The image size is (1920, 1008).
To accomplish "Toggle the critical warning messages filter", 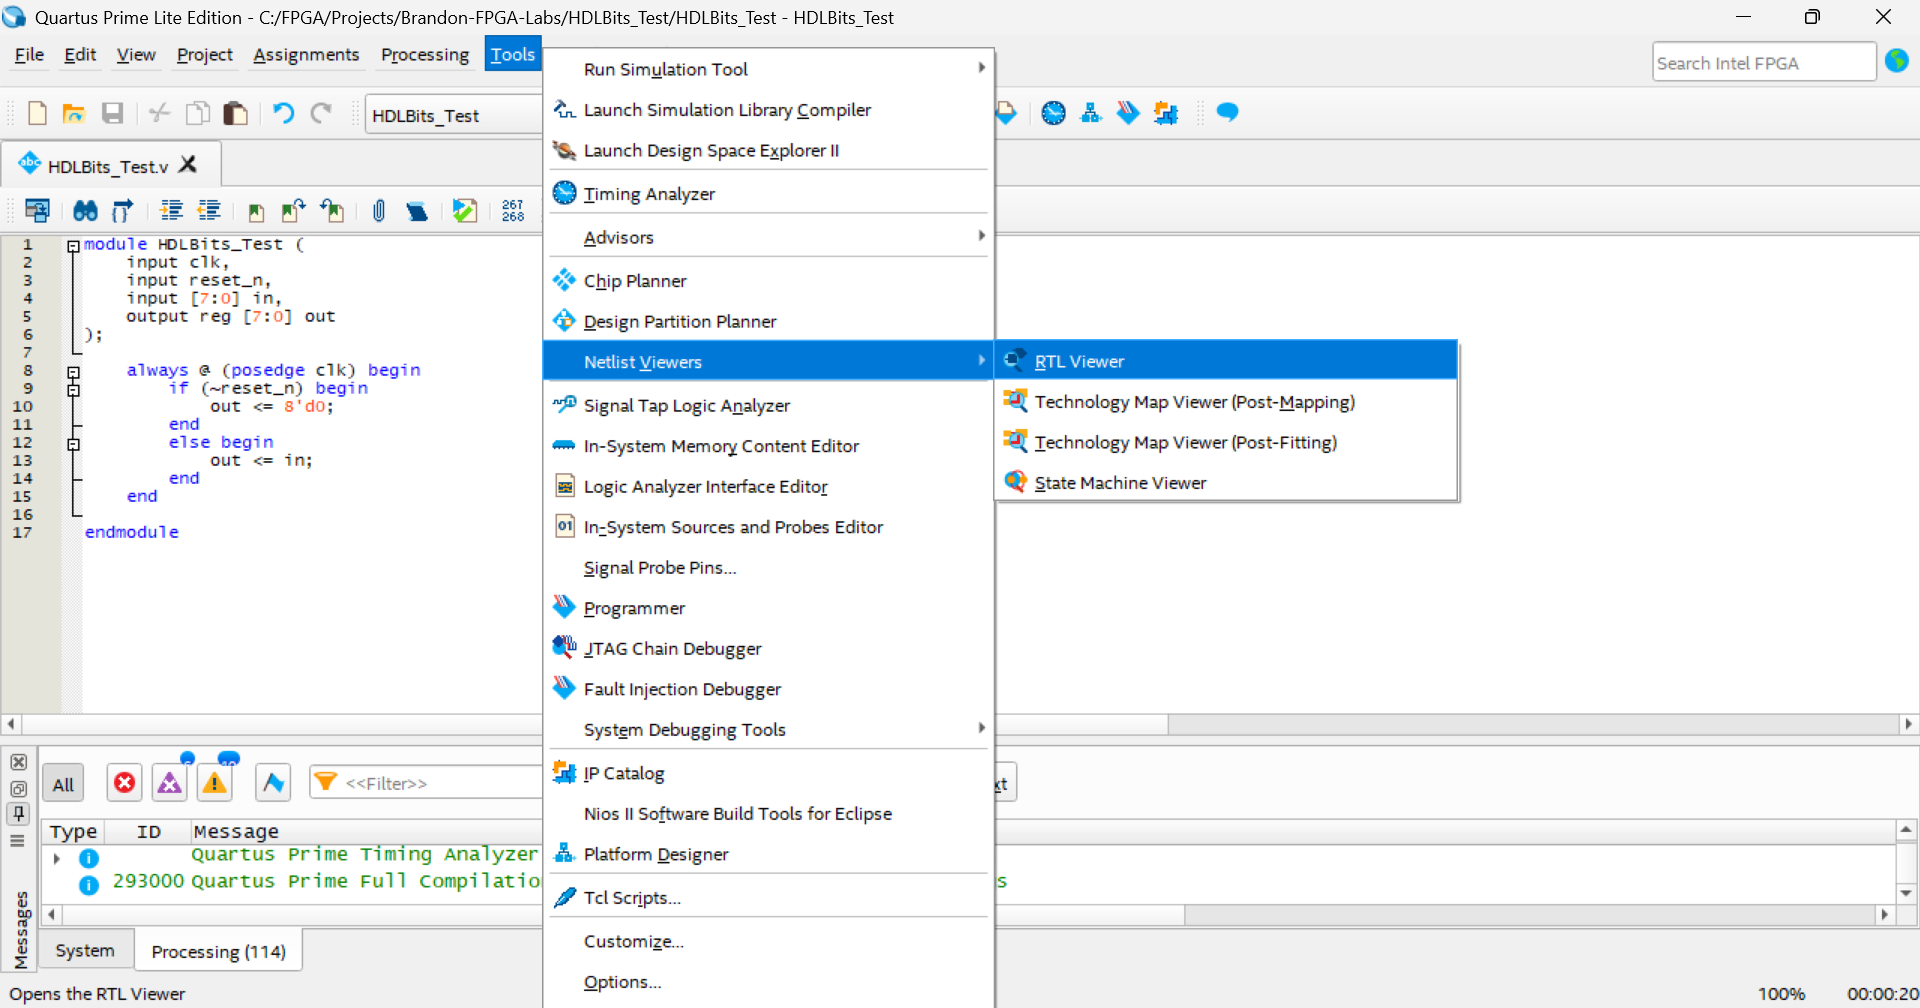I will (x=170, y=783).
